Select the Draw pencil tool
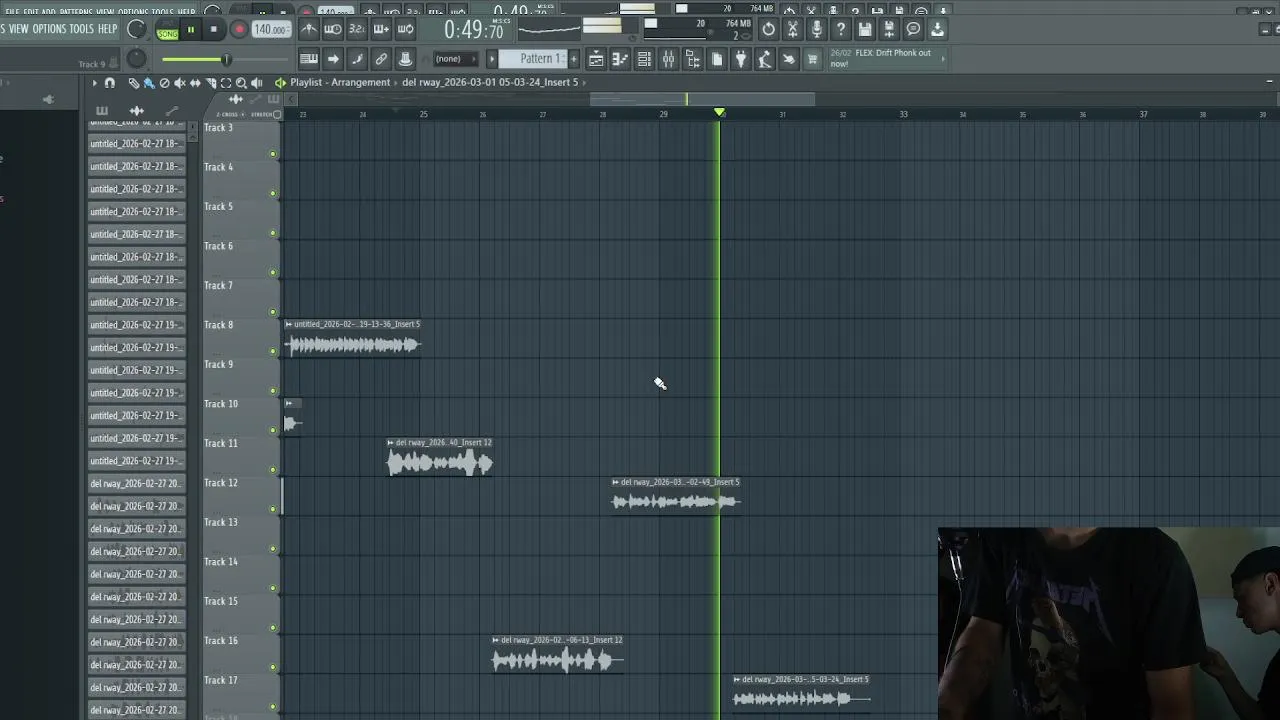 pyautogui.click(x=134, y=83)
